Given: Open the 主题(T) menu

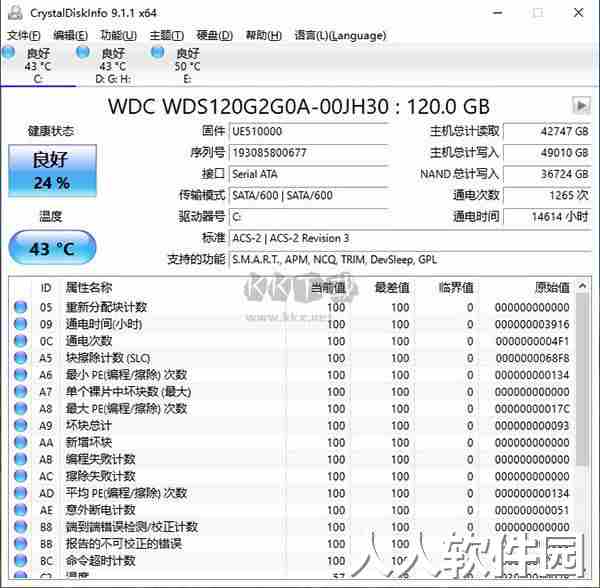Looking at the screenshot, I should 166,36.
